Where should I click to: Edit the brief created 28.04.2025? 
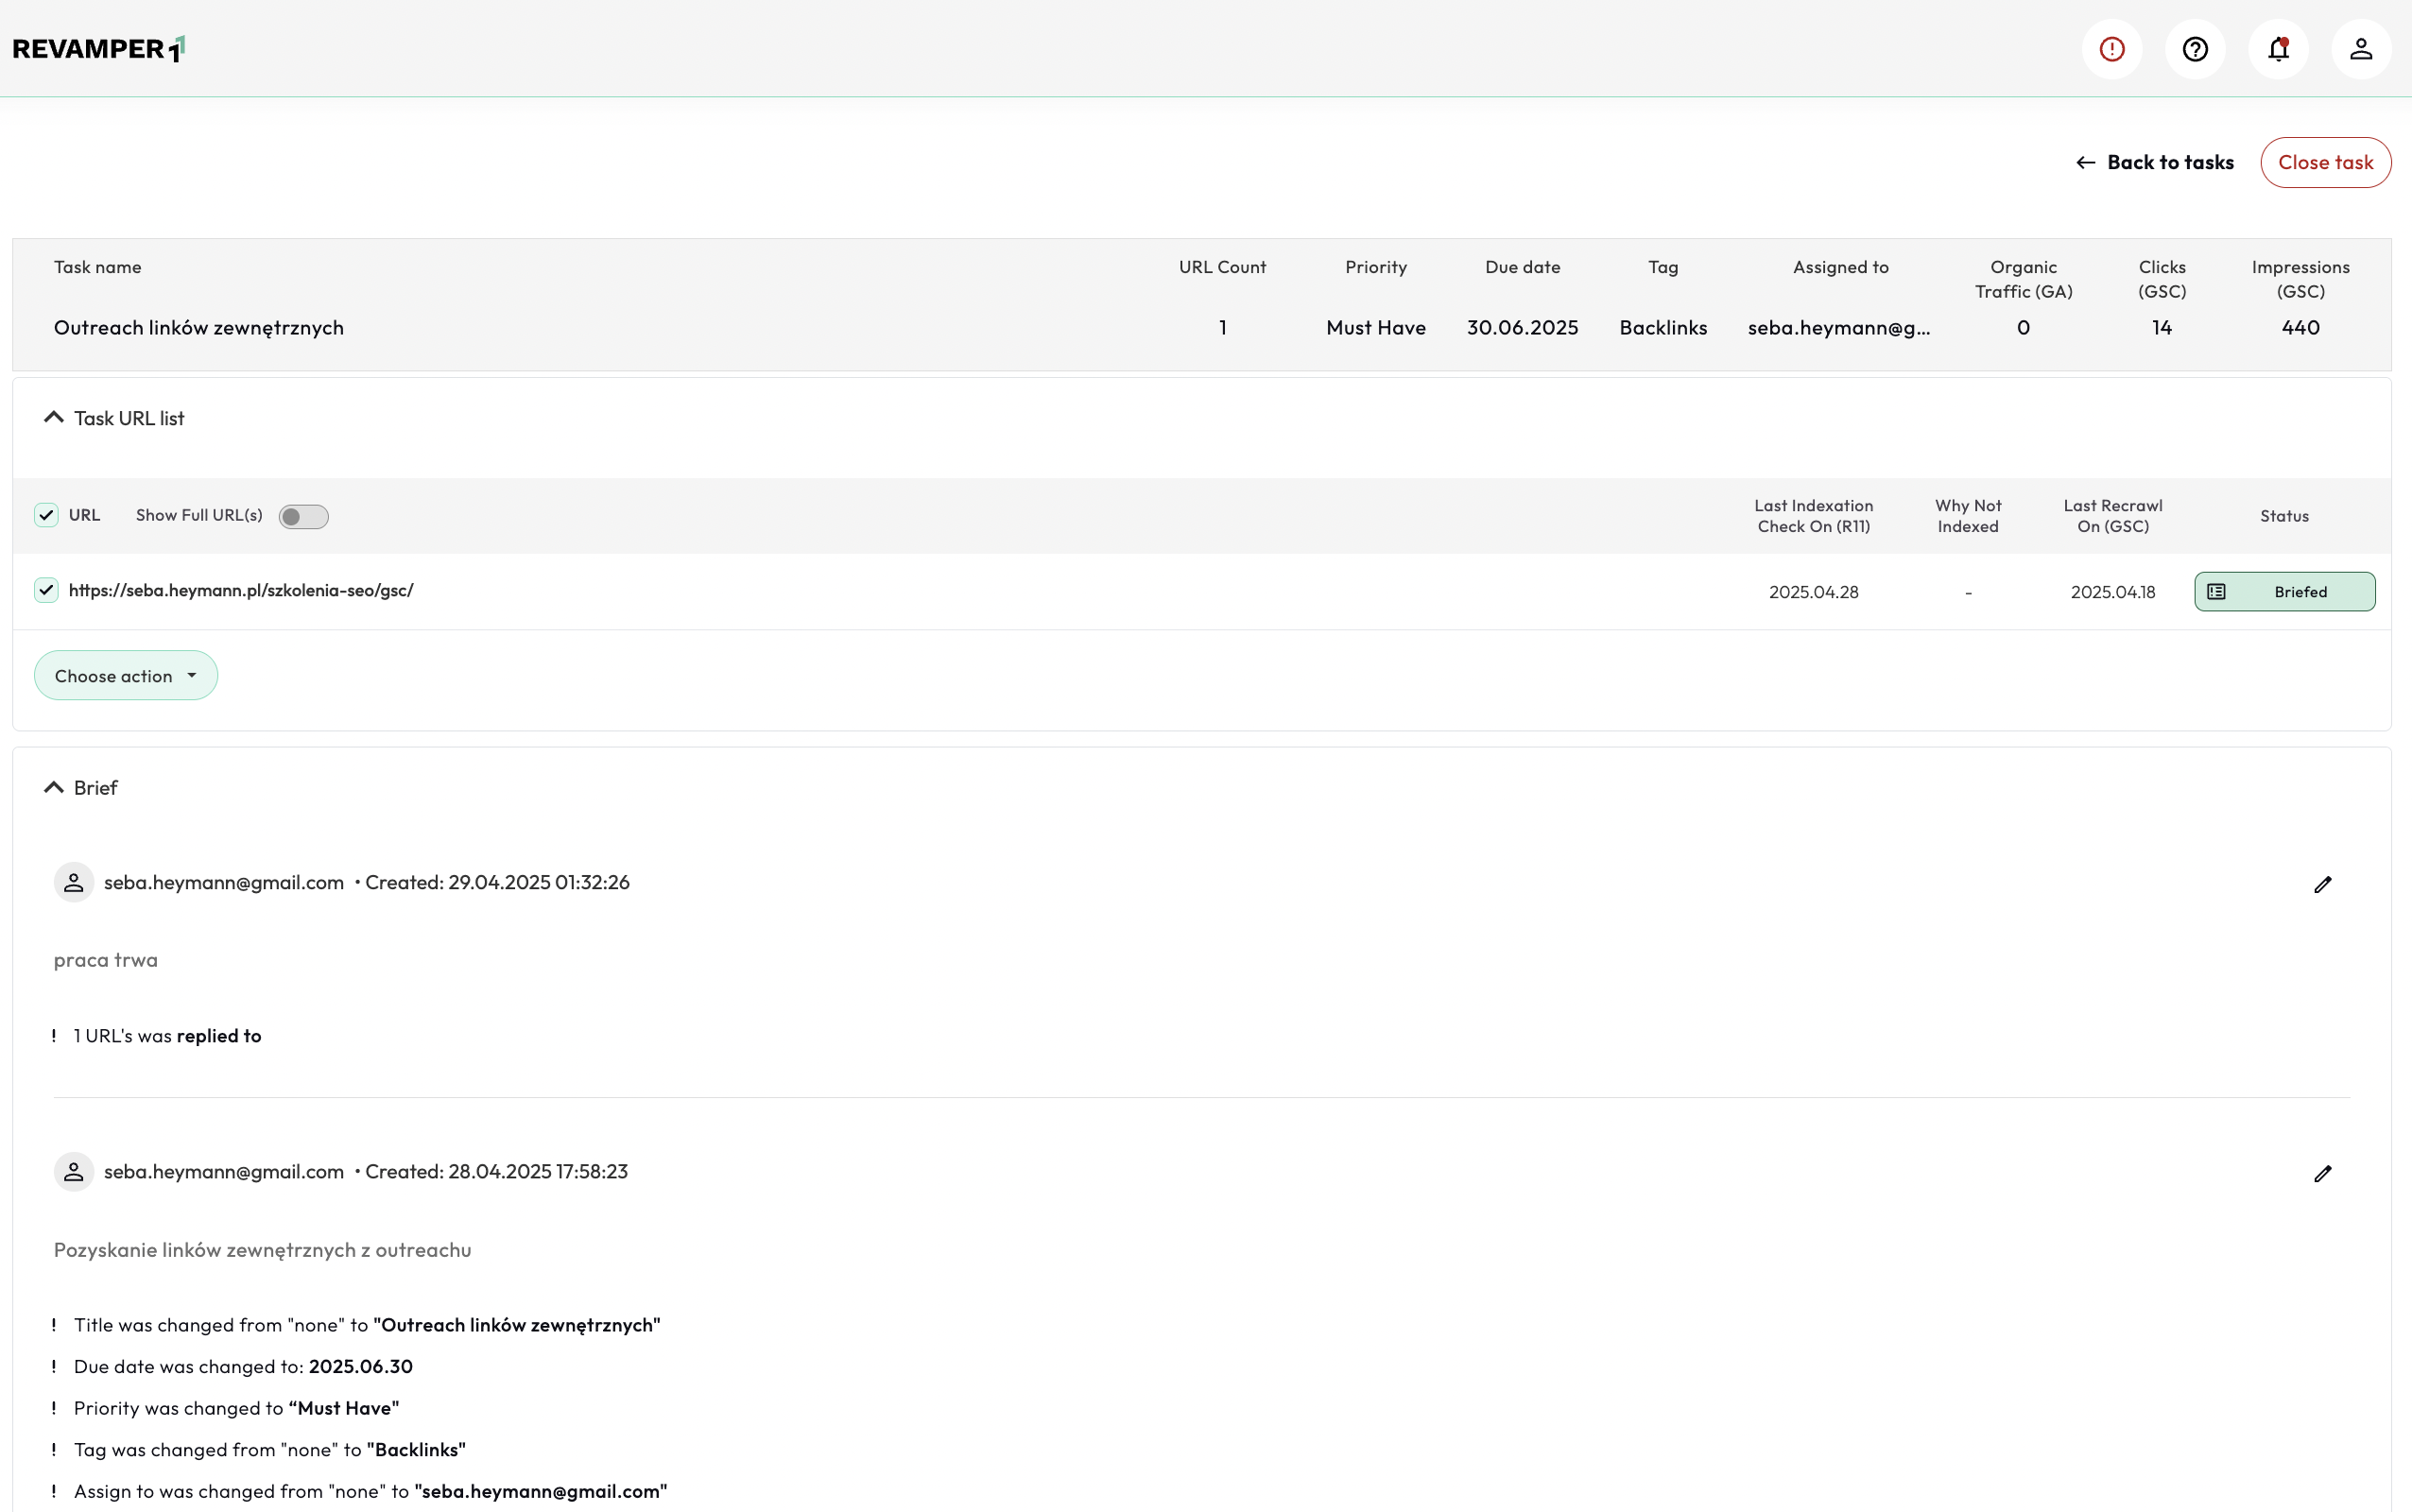click(2322, 1173)
